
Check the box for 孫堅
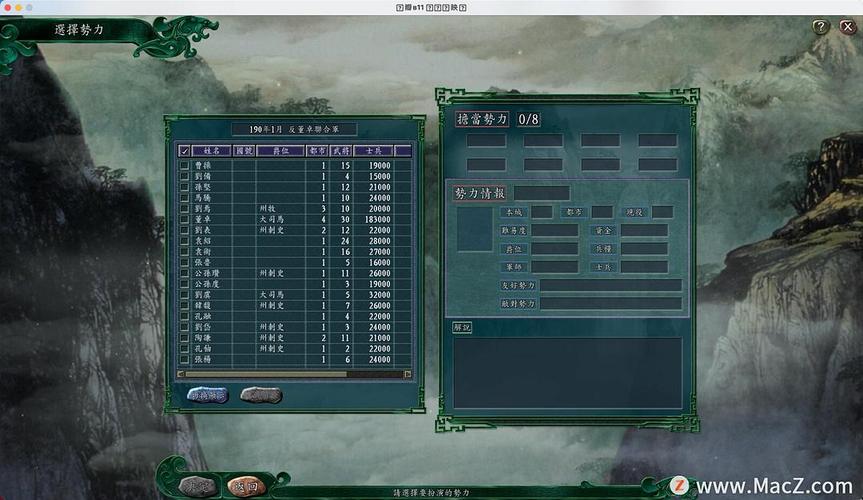pyautogui.click(x=184, y=187)
